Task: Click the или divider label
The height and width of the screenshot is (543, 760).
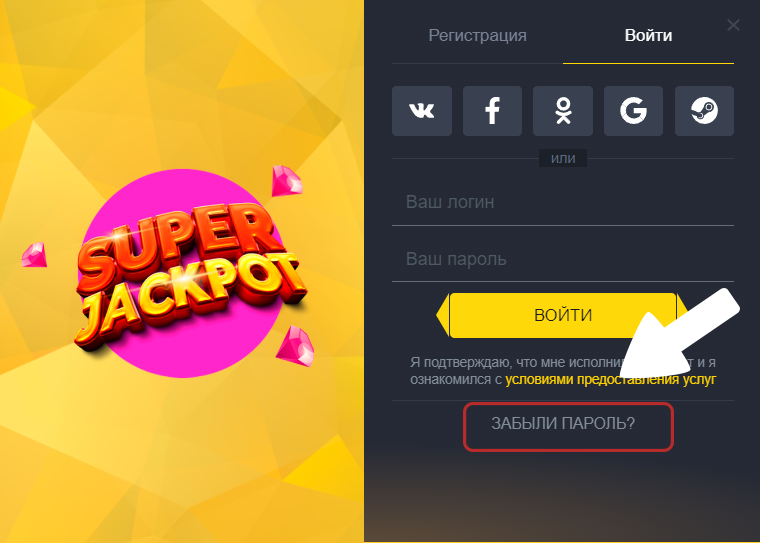Action: [x=563, y=159]
